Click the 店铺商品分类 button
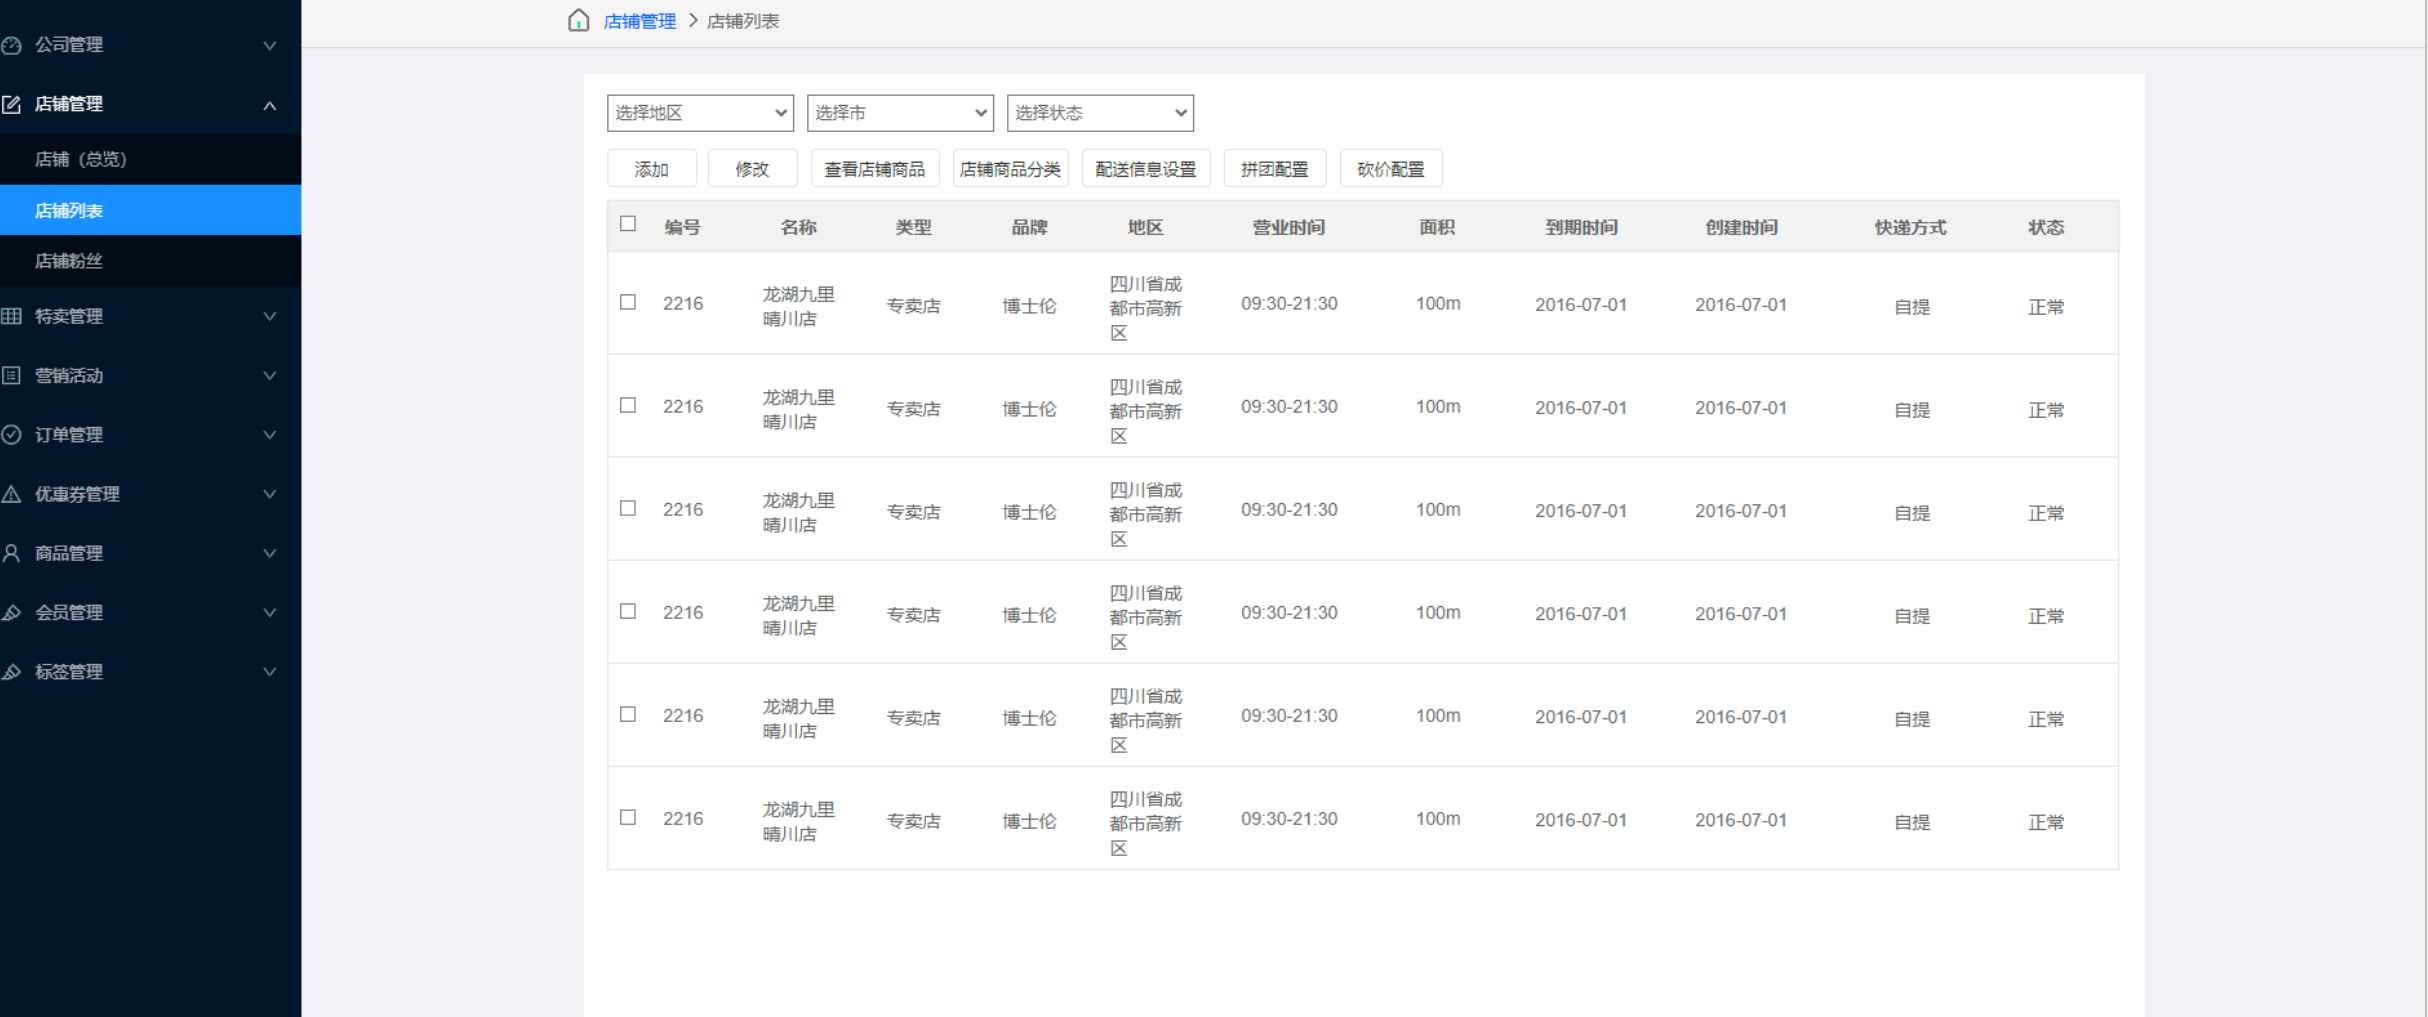This screenshot has width=2428, height=1017. [x=1010, y=169]
